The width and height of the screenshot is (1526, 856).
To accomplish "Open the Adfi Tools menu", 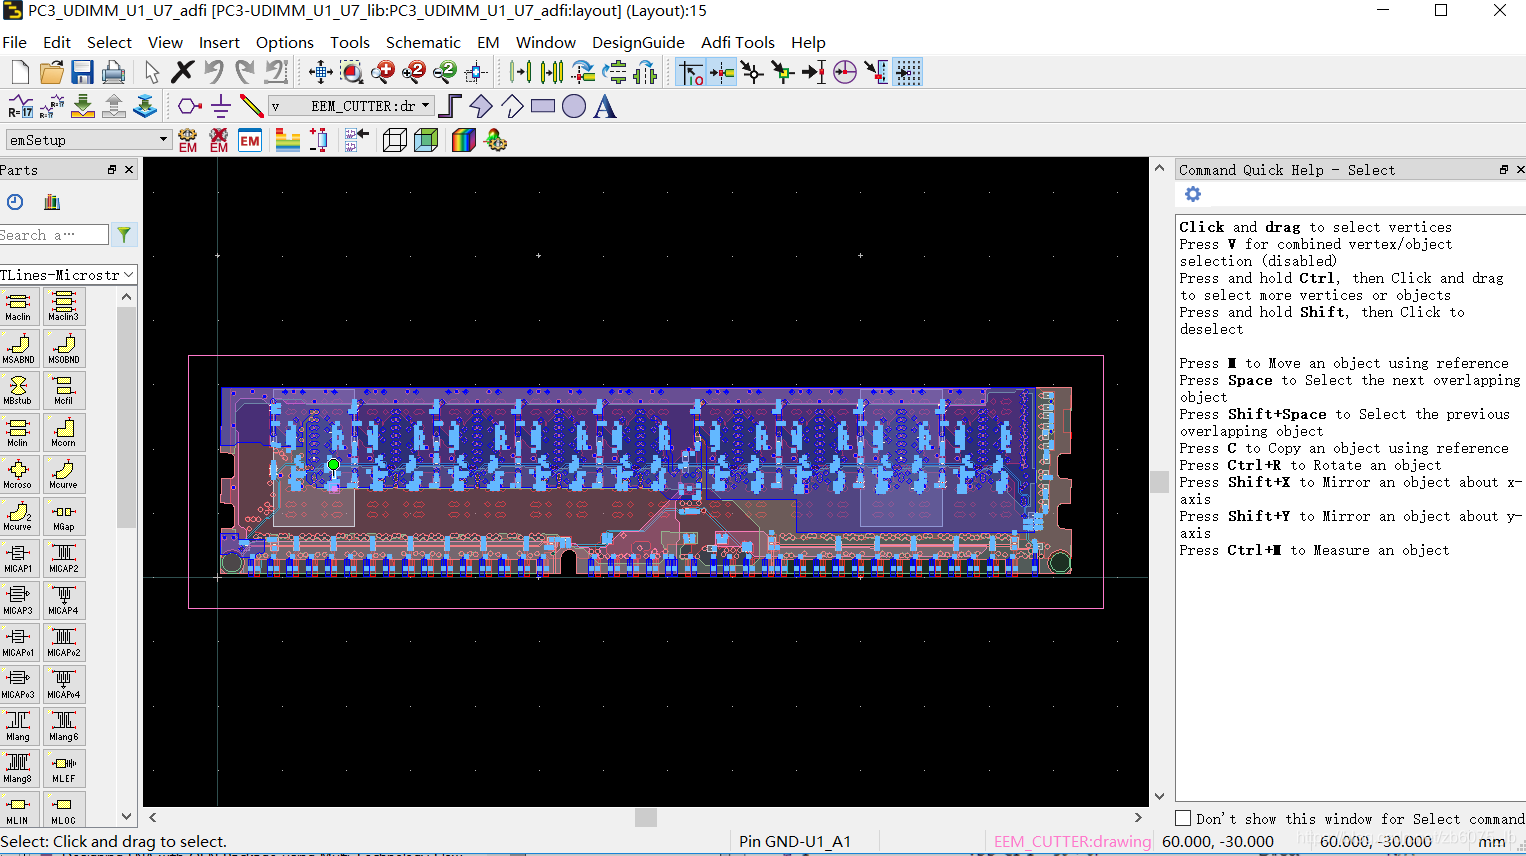I will pyautogui.click(x=738, y=42).
